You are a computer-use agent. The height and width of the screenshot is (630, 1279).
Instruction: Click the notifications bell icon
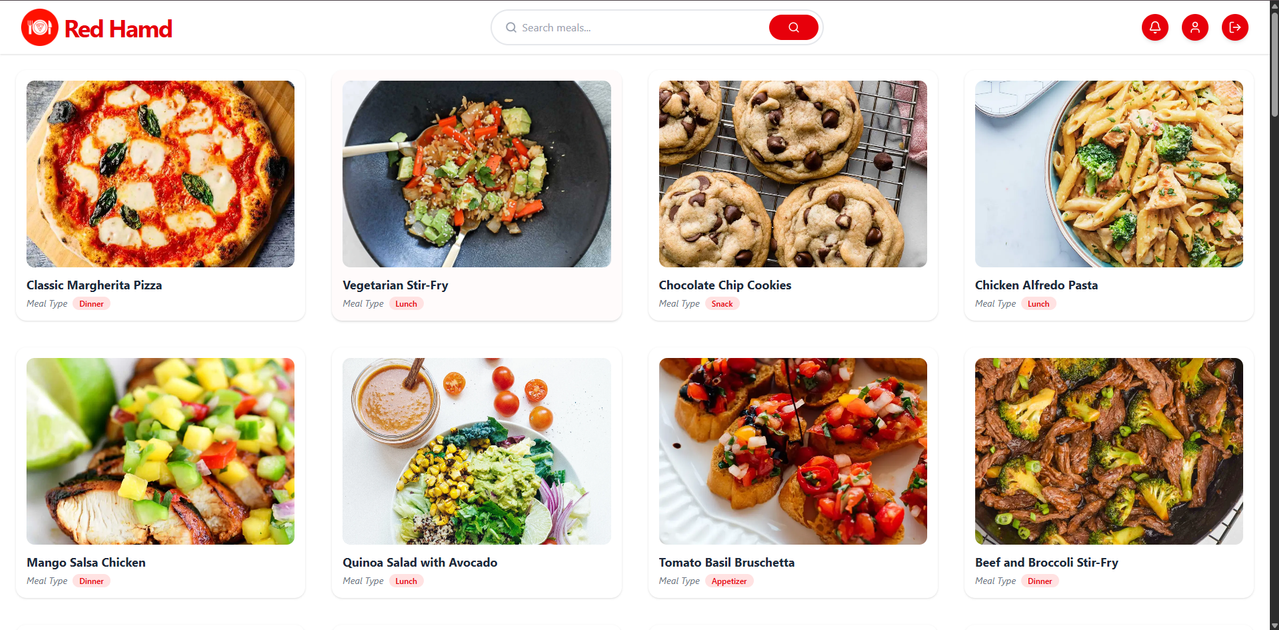click(x=1155, y=28)
